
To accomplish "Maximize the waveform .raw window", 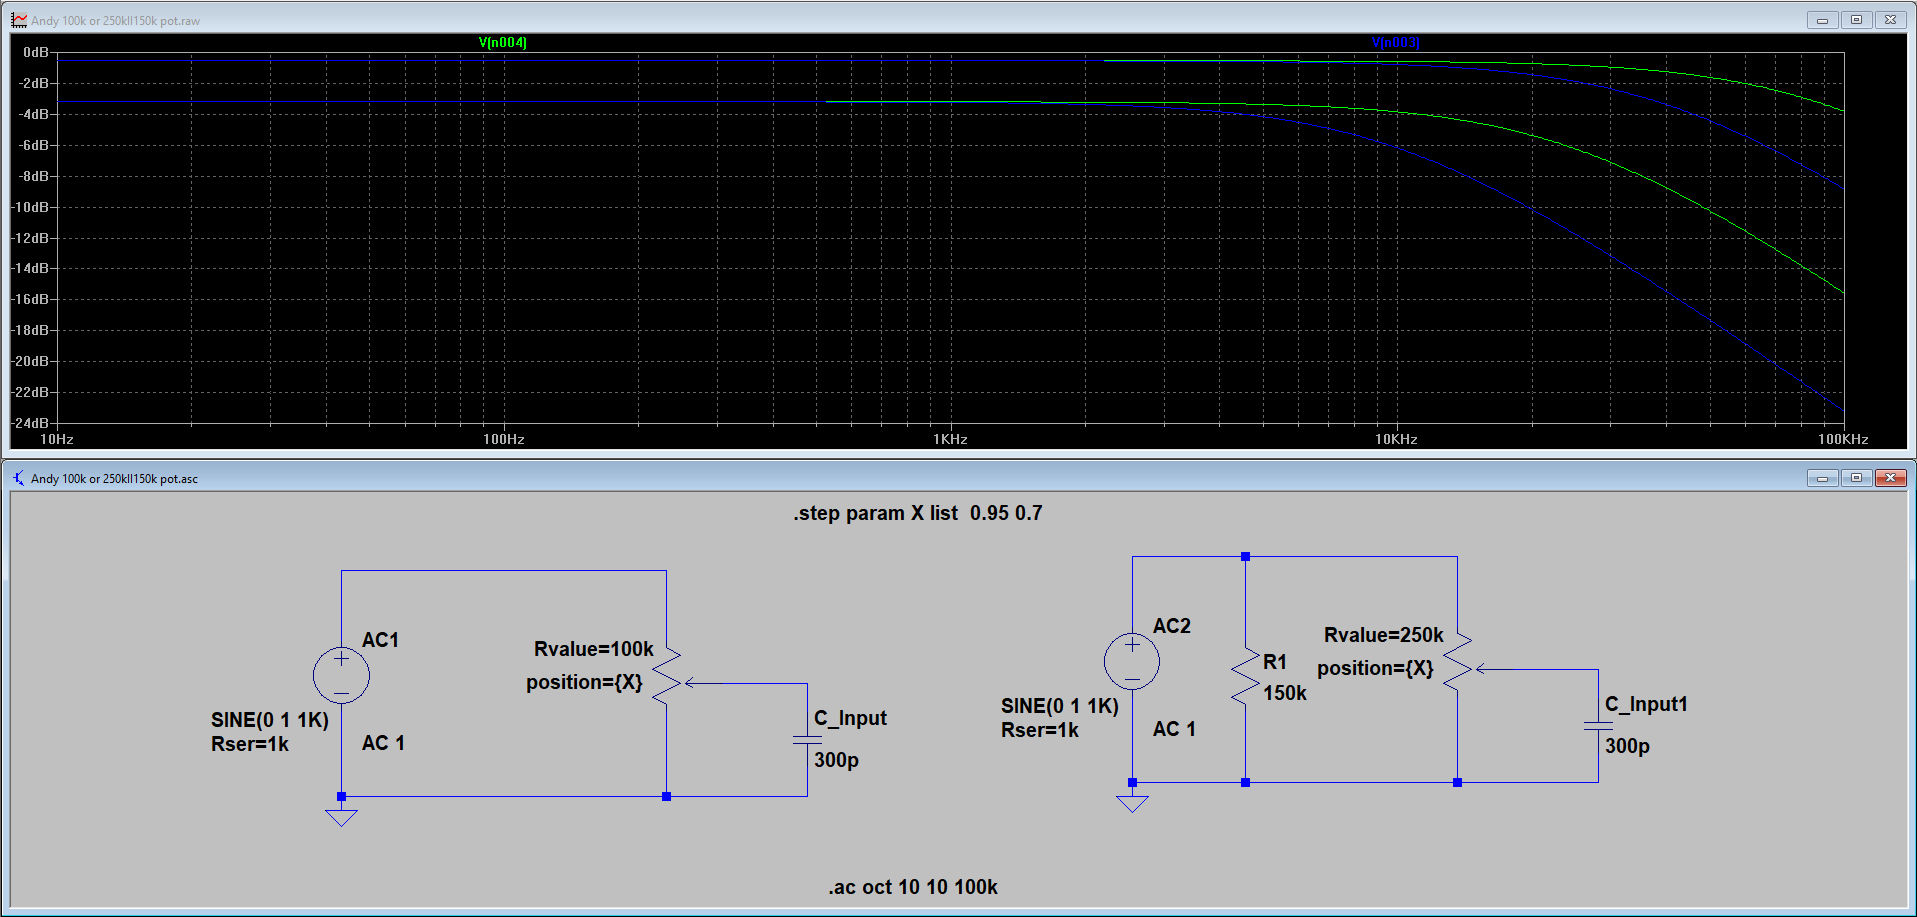I will (x=1856, y=20).
